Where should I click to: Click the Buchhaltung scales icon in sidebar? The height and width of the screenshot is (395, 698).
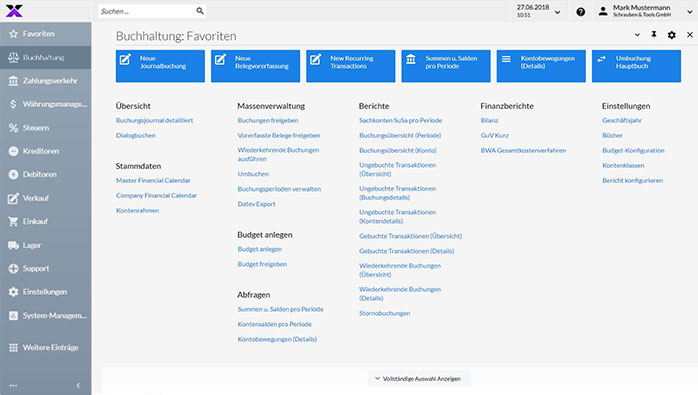tap(13, 57)
